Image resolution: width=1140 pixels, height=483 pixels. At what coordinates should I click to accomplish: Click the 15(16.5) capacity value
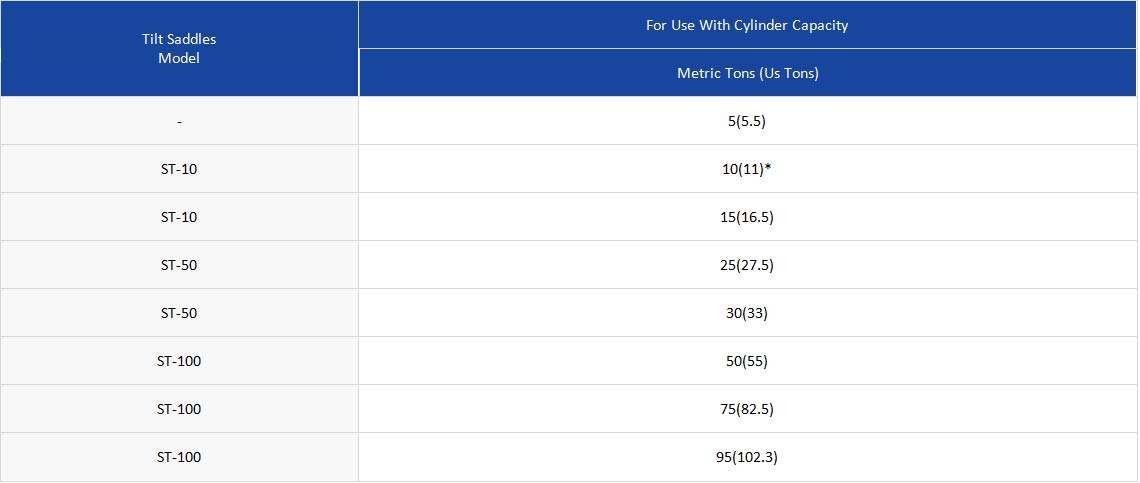click(x=747, y=217)
